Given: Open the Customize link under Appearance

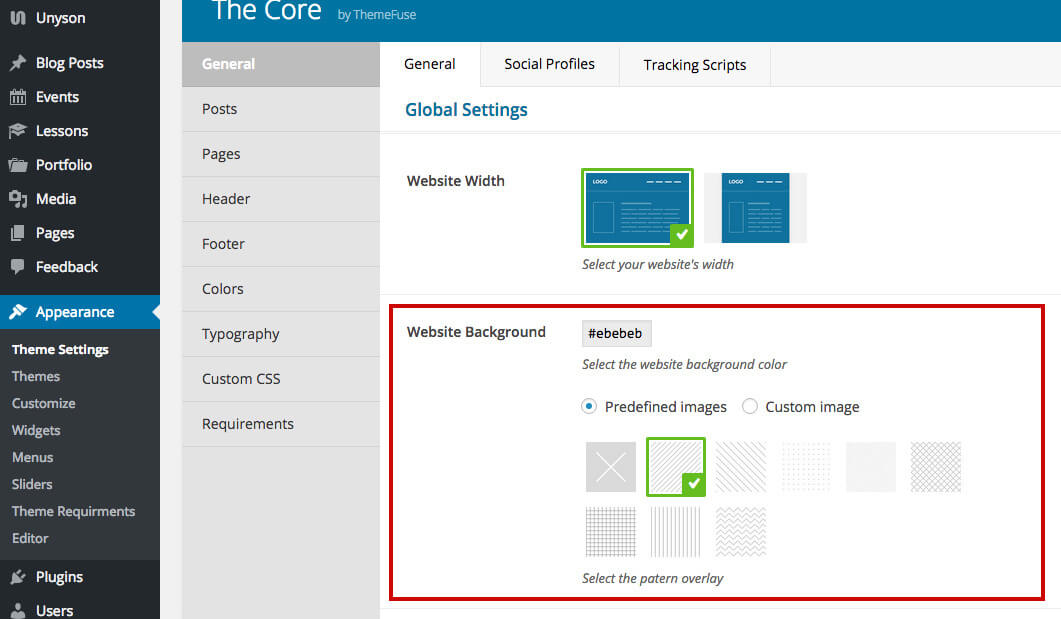Looking at the screenshot, I should pyautogui.click(x=43, y=403).
